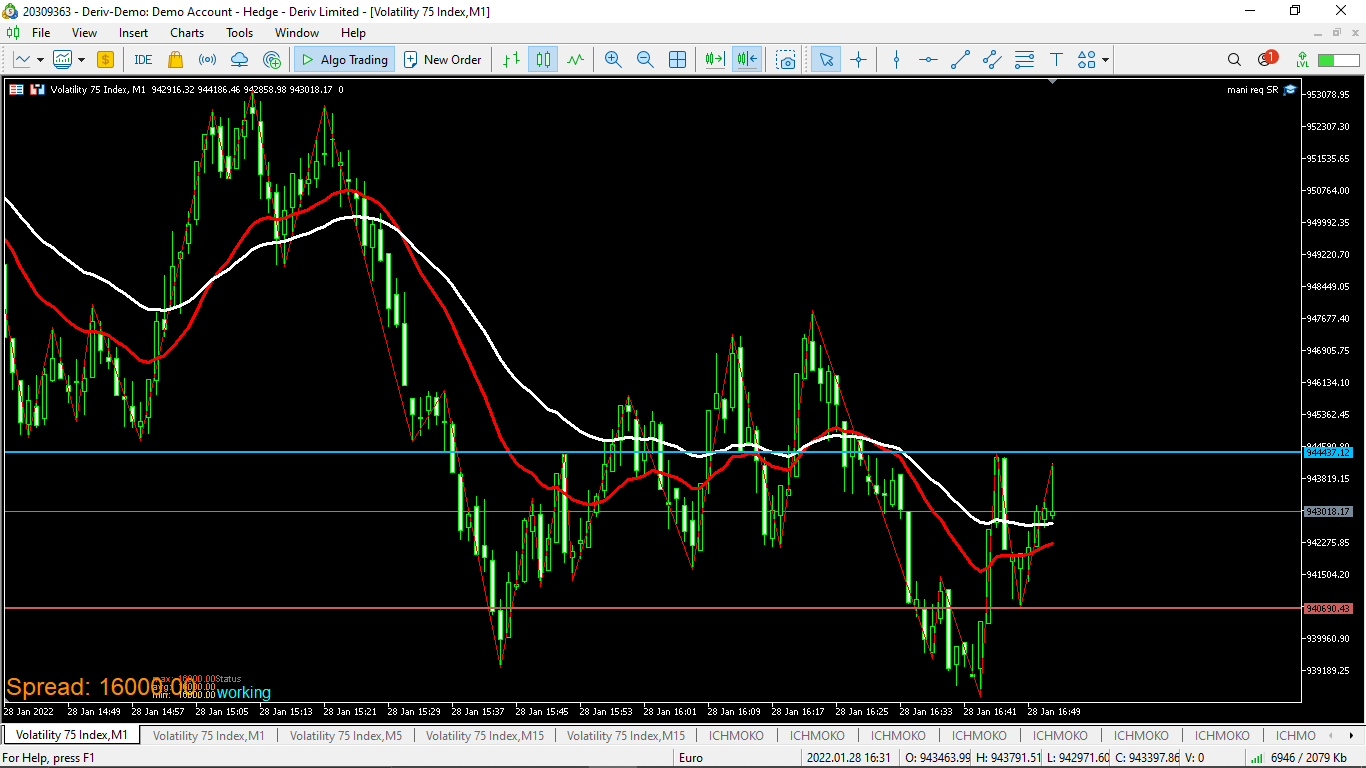Open the Signals broadcast icon
This screenshot has width=1366, height=768.
tap(207, 60)
